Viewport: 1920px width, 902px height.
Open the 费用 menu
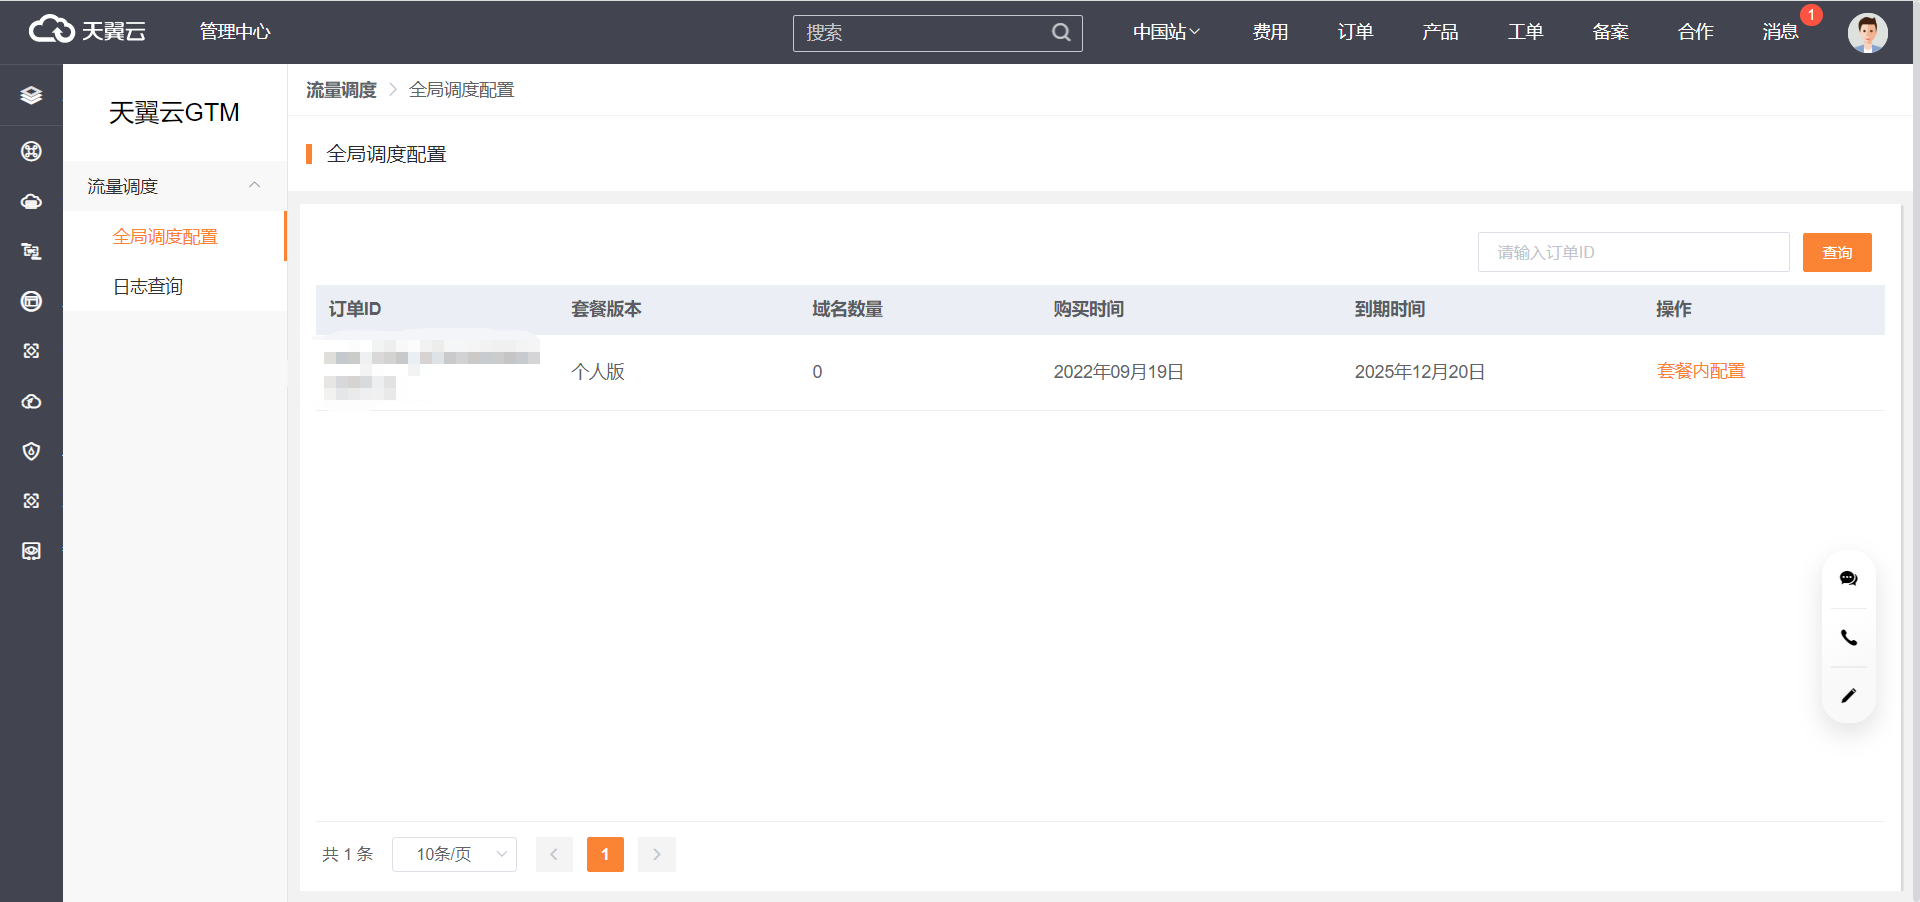coord(1270,32)
